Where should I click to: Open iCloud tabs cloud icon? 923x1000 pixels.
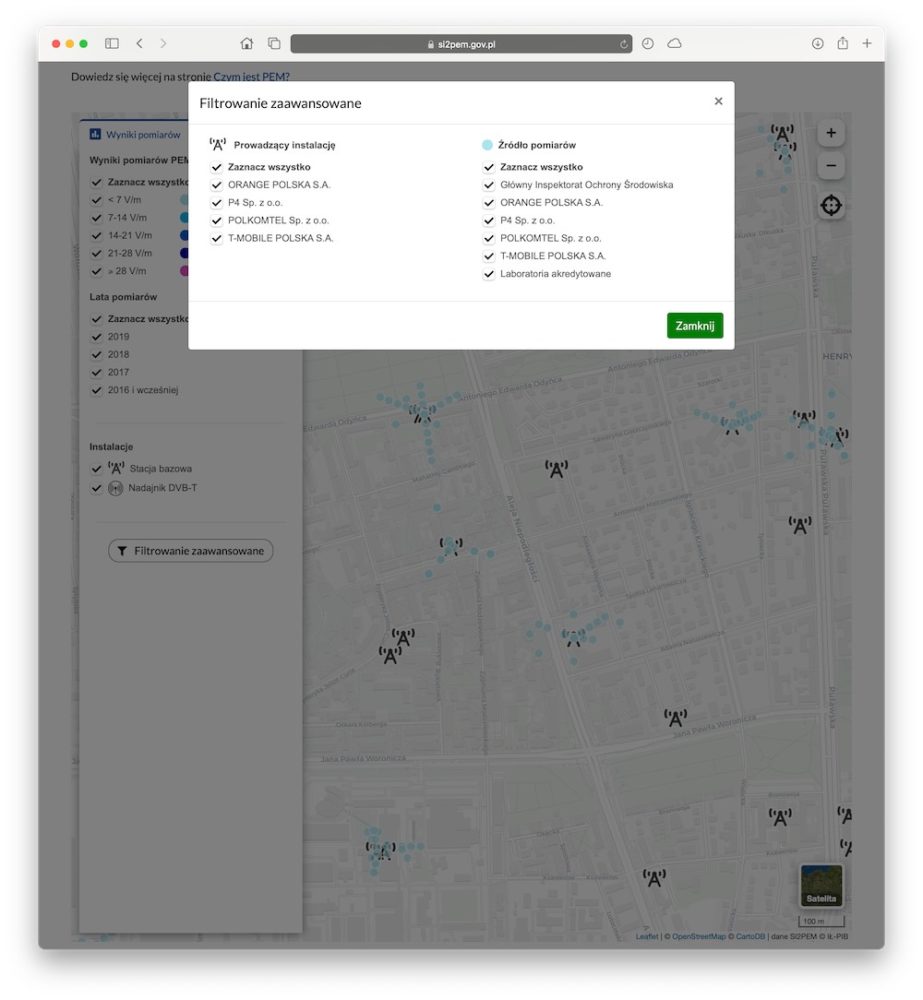coord(674,43)
